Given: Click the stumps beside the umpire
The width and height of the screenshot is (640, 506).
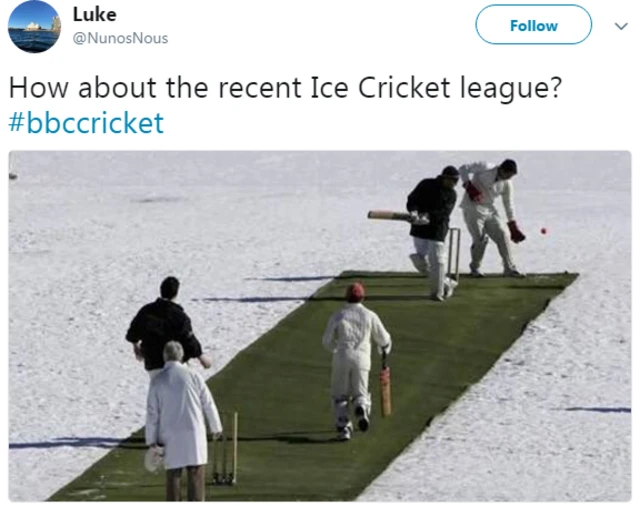Looking at the screenshot, I should [x=225, y=449].
